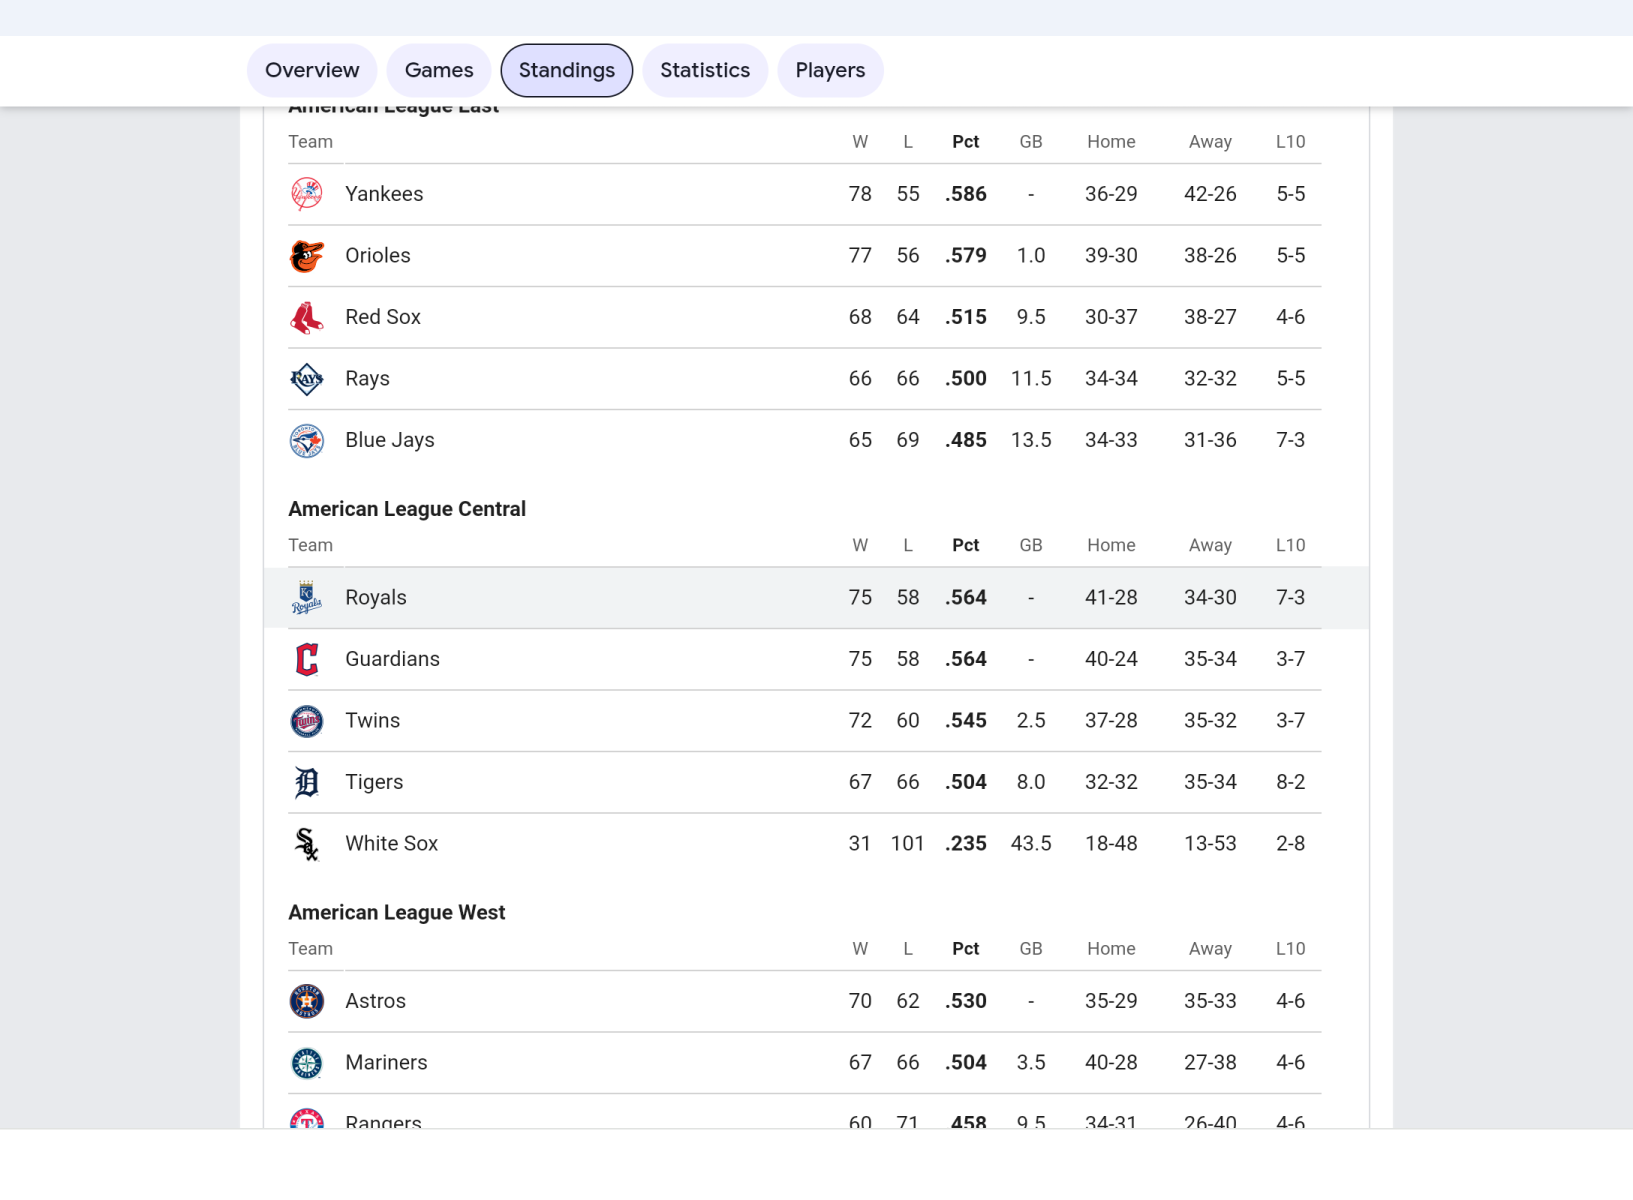Click the Astros team logo

point(307,1001)
